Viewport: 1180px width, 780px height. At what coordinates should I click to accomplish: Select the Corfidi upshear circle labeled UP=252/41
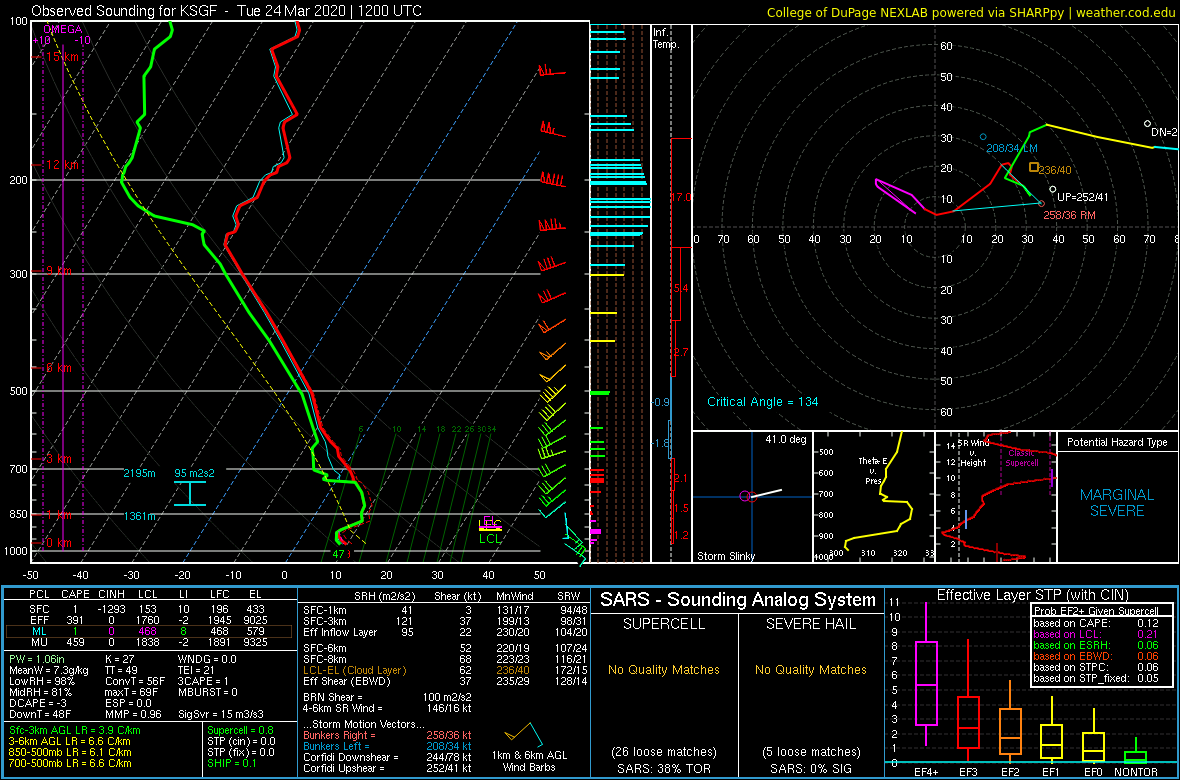(x=1052, y=190)
